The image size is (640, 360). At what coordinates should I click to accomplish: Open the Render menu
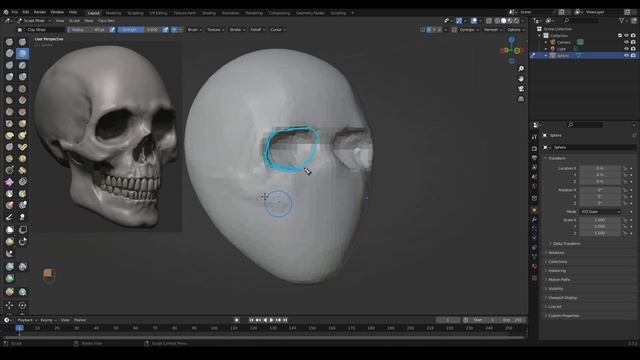point(40,12)
